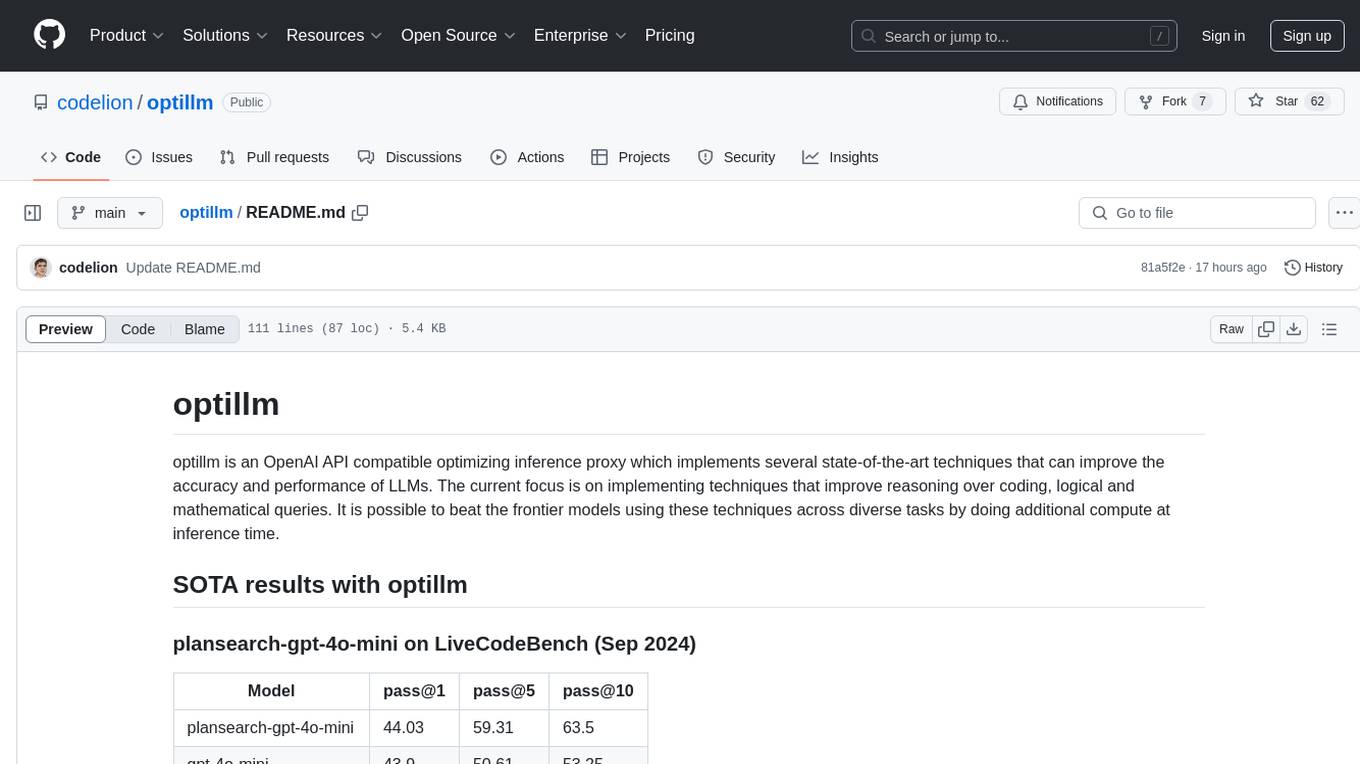This screenshot has height=764, width=1360.
Task: Open the optillm repository link
Action: [x=180, y=102]
